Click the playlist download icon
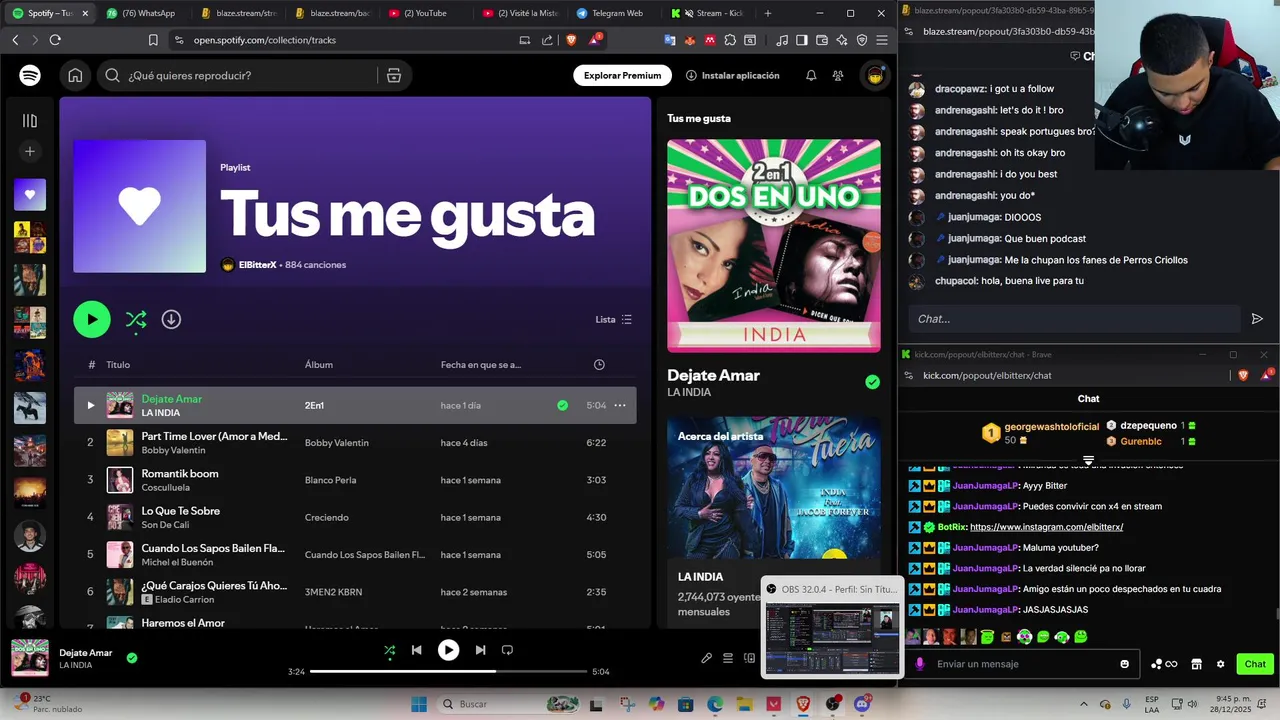The height and width of the screenshot is (720, 1280). (x=171, y=319)
